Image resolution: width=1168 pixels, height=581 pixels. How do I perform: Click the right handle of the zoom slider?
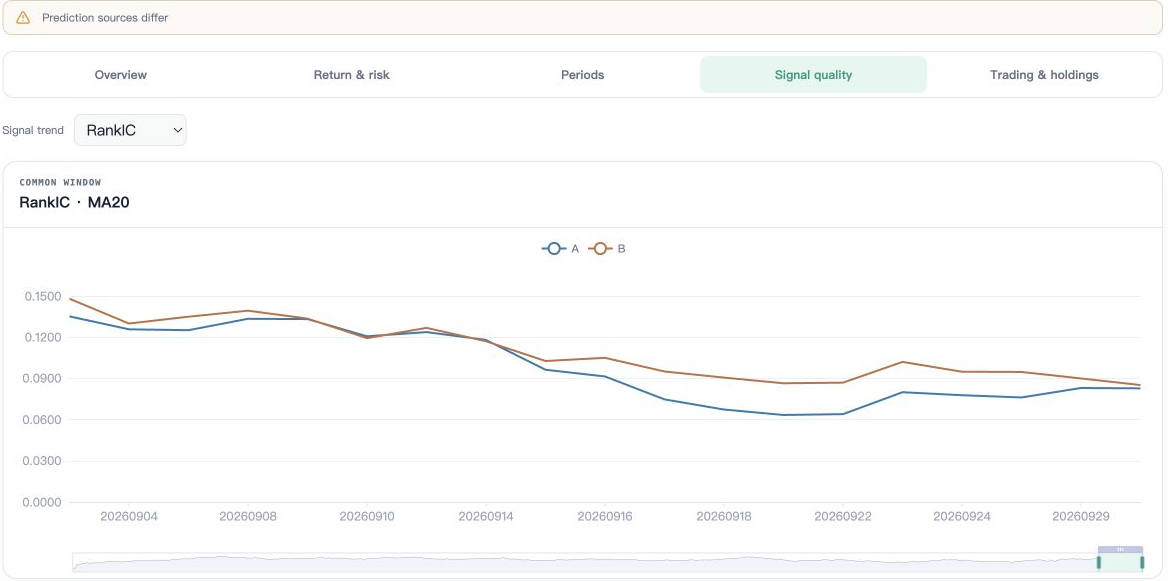pyautogui.click(x=1142, y=562)
